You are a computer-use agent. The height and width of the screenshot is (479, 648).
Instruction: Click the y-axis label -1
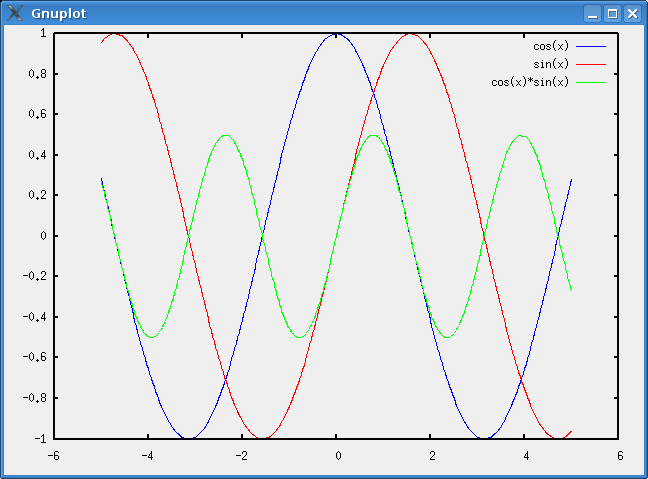pos(38,438)
